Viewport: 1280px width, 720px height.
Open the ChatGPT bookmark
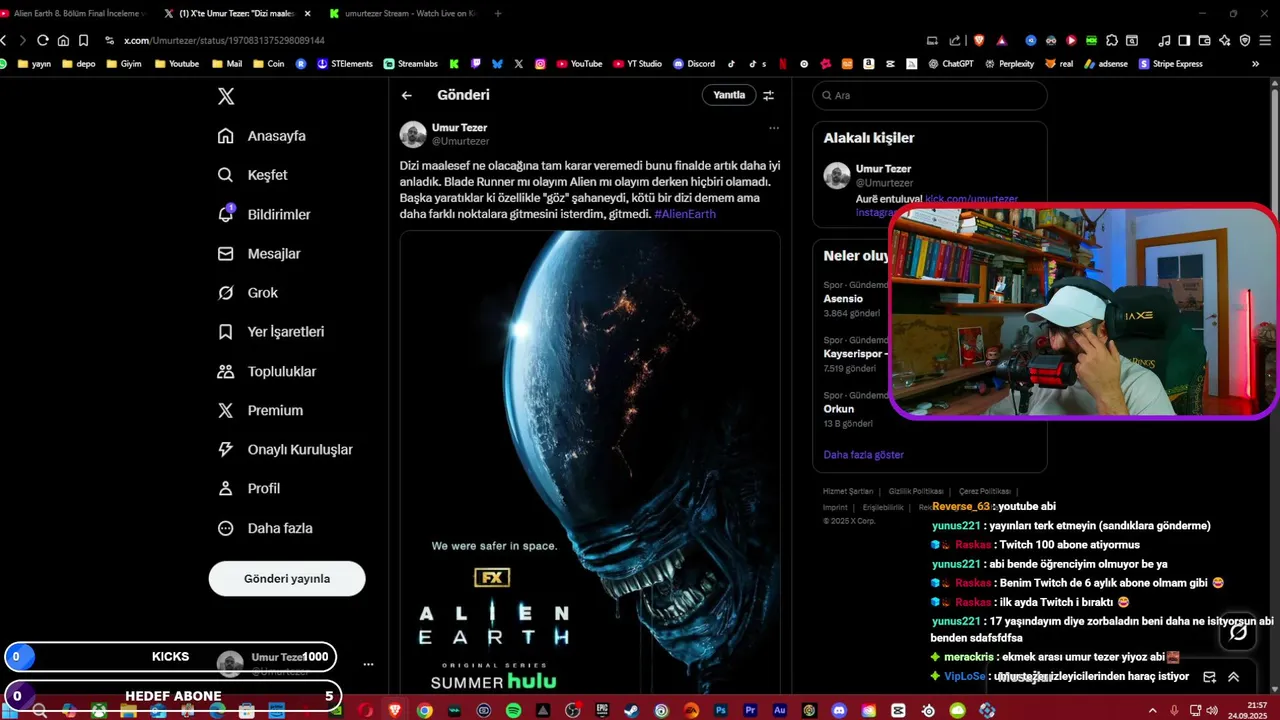[950, 63]
